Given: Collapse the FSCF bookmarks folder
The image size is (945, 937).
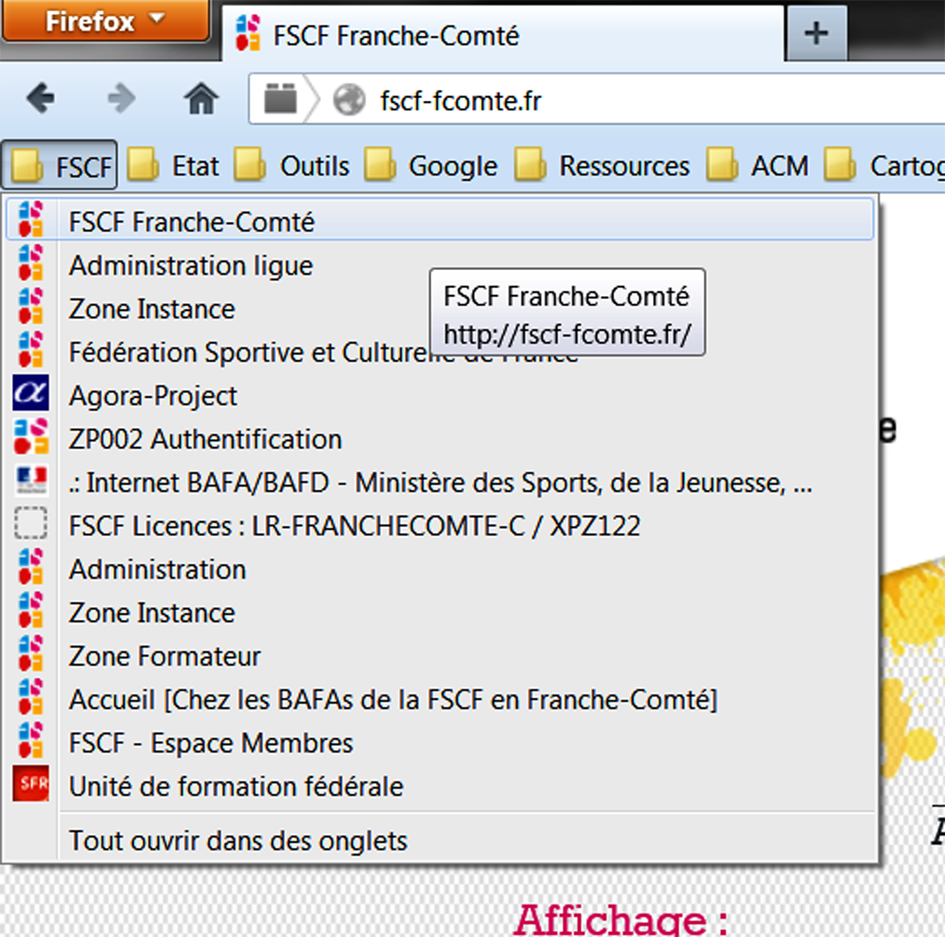Looking at the screenshot, I should click(60, 165).
